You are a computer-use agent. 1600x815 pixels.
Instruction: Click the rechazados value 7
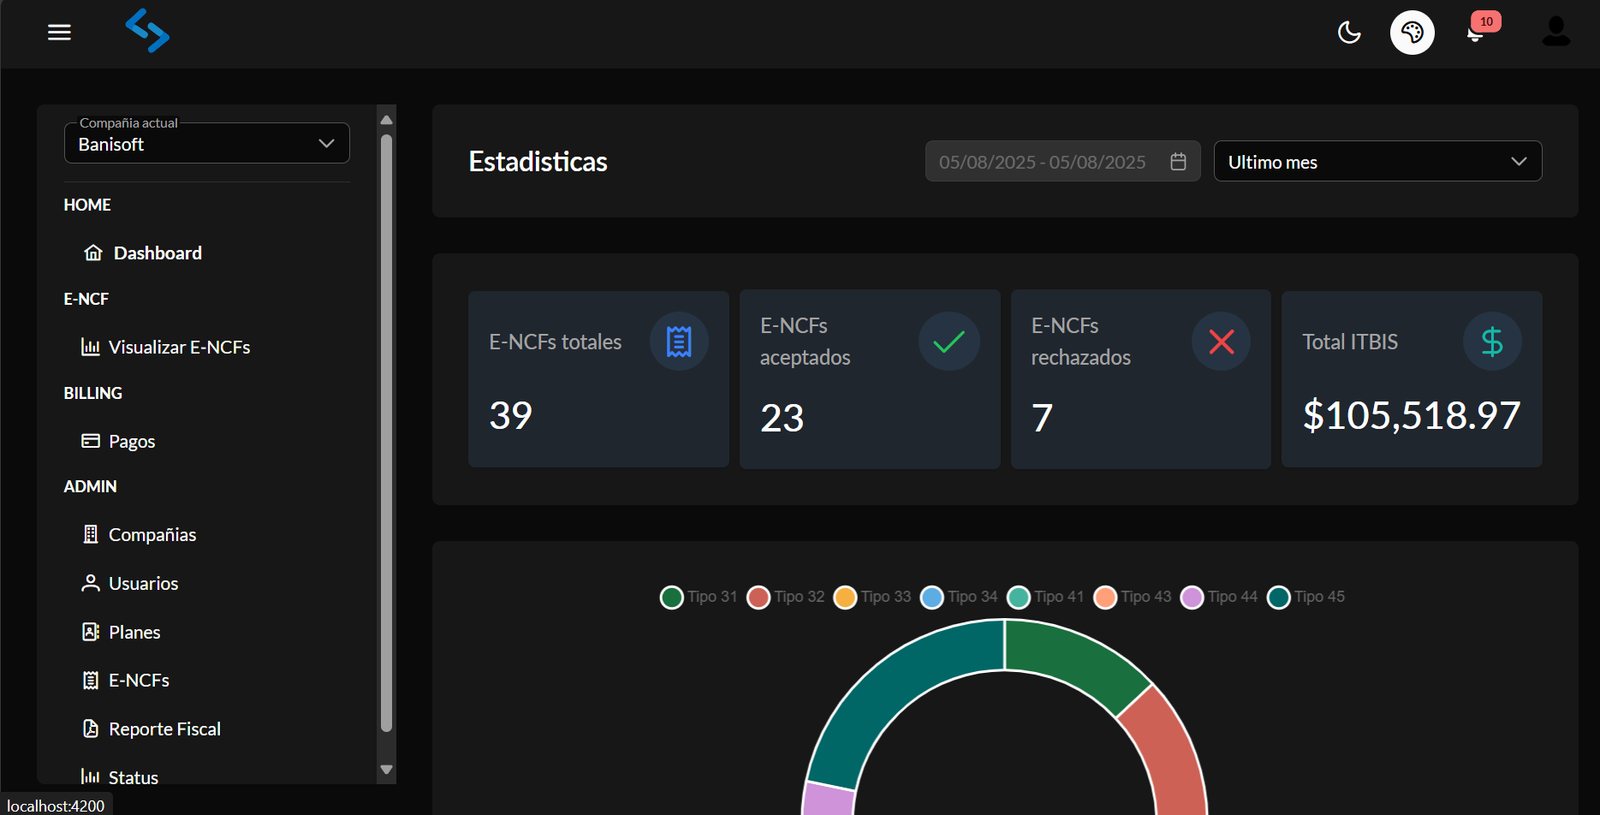point(1042,418)
